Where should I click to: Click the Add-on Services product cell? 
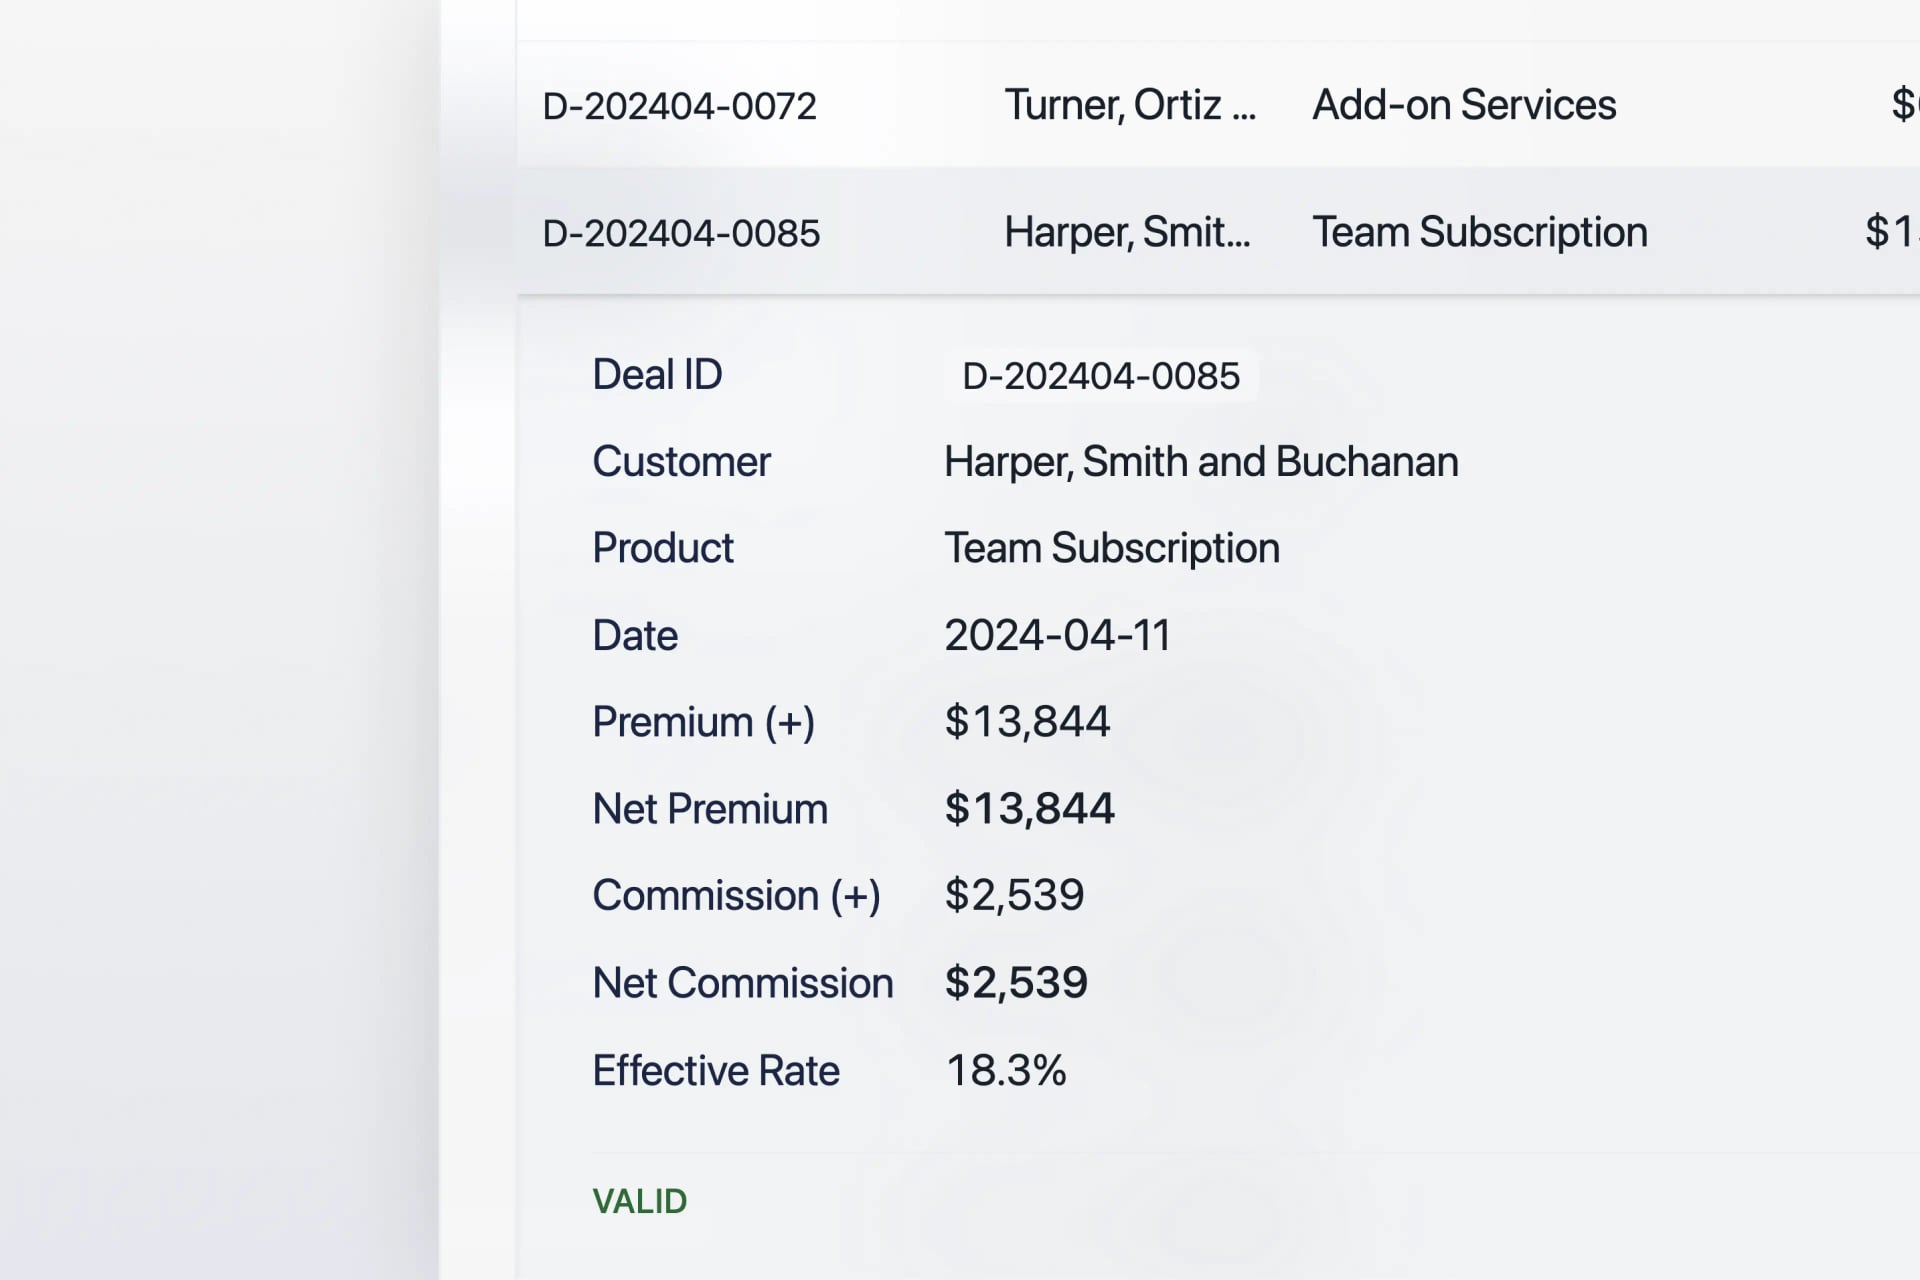[1464, 104]
